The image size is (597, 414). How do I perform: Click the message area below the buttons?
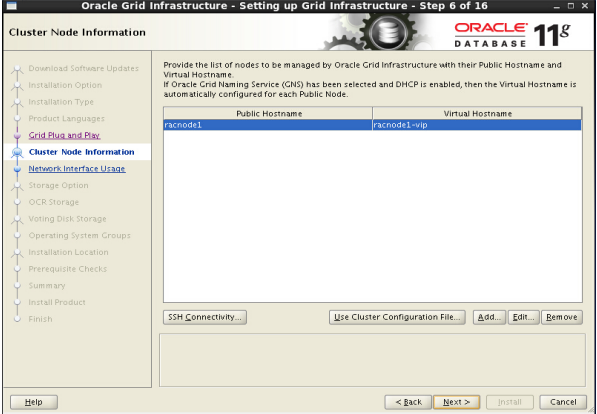(372, 360)
